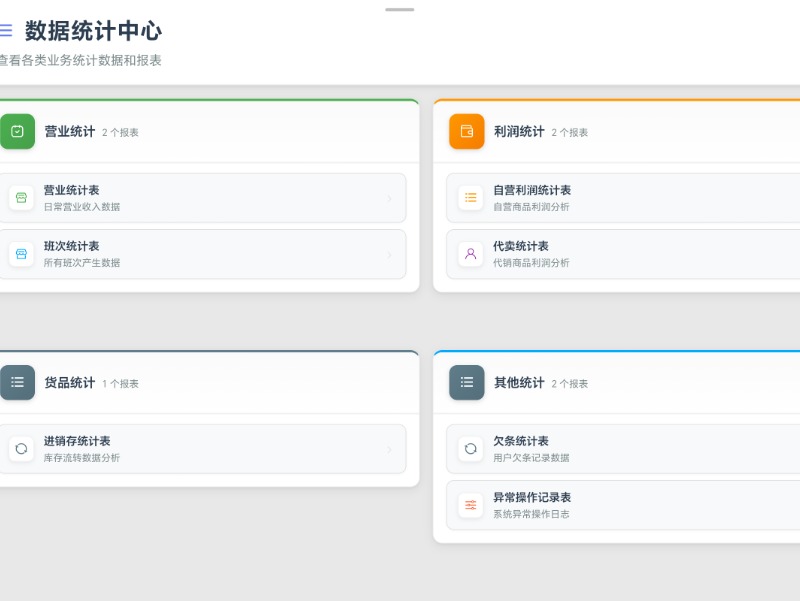Viewport: 800px width, 601px height.
Task: Click the refresh icon beside 进销存统计表
Action: [20, 448]
